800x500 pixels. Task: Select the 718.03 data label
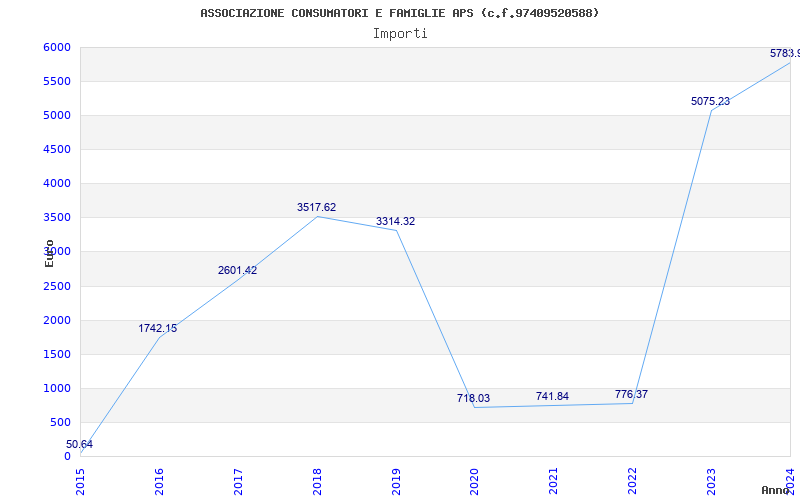coord(473,398)
